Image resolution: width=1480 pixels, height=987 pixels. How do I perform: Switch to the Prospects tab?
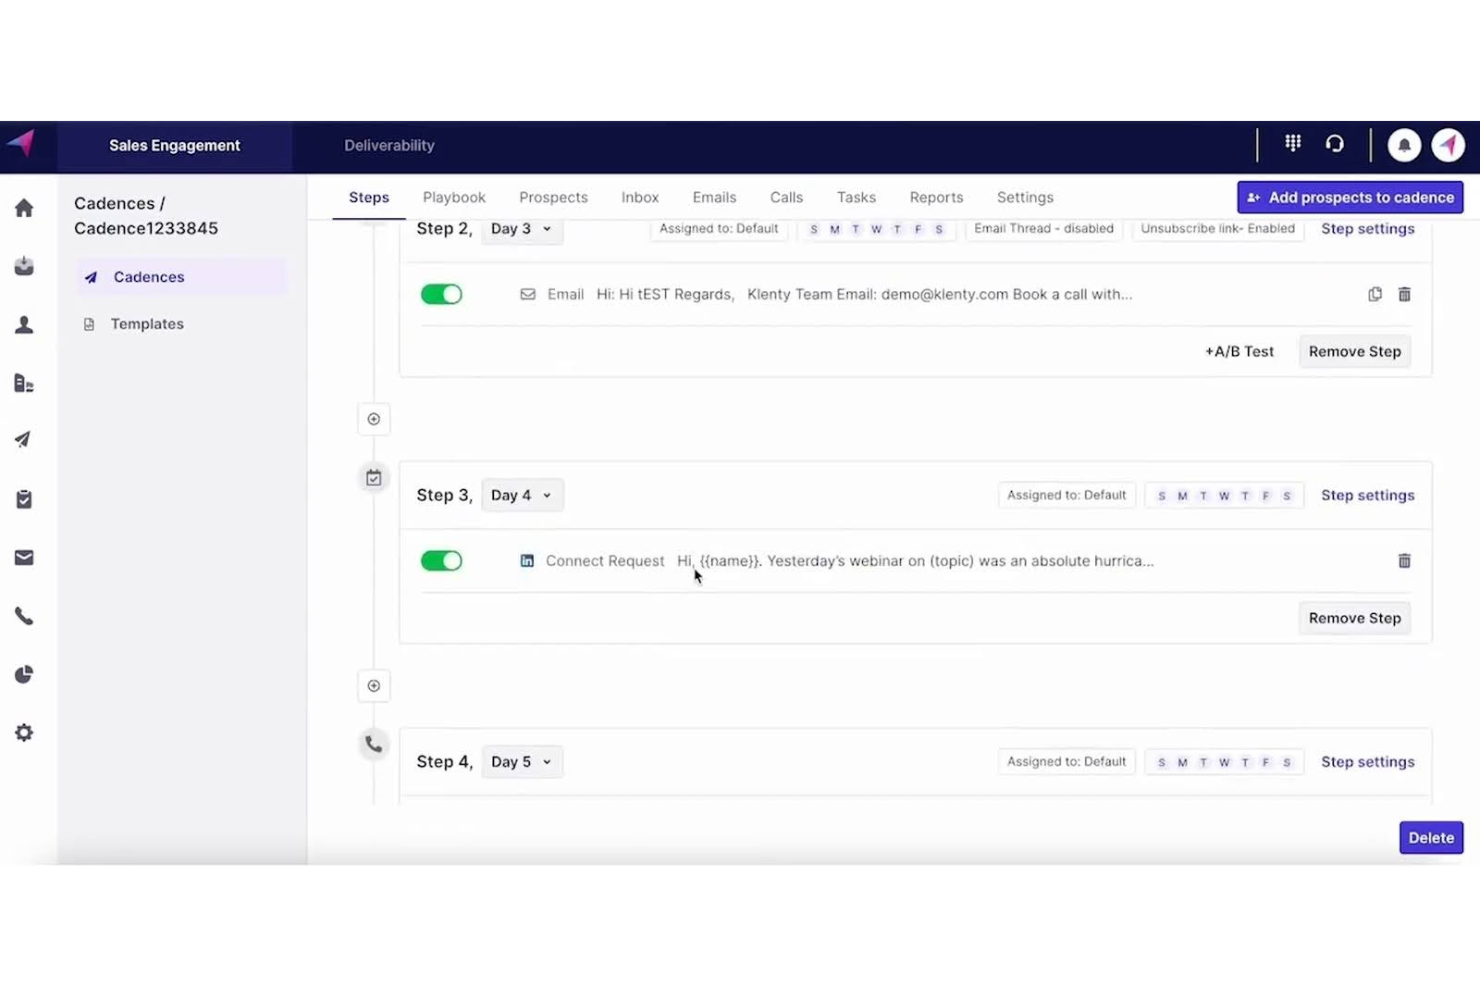pyautogui.click(x=553, y=197)
